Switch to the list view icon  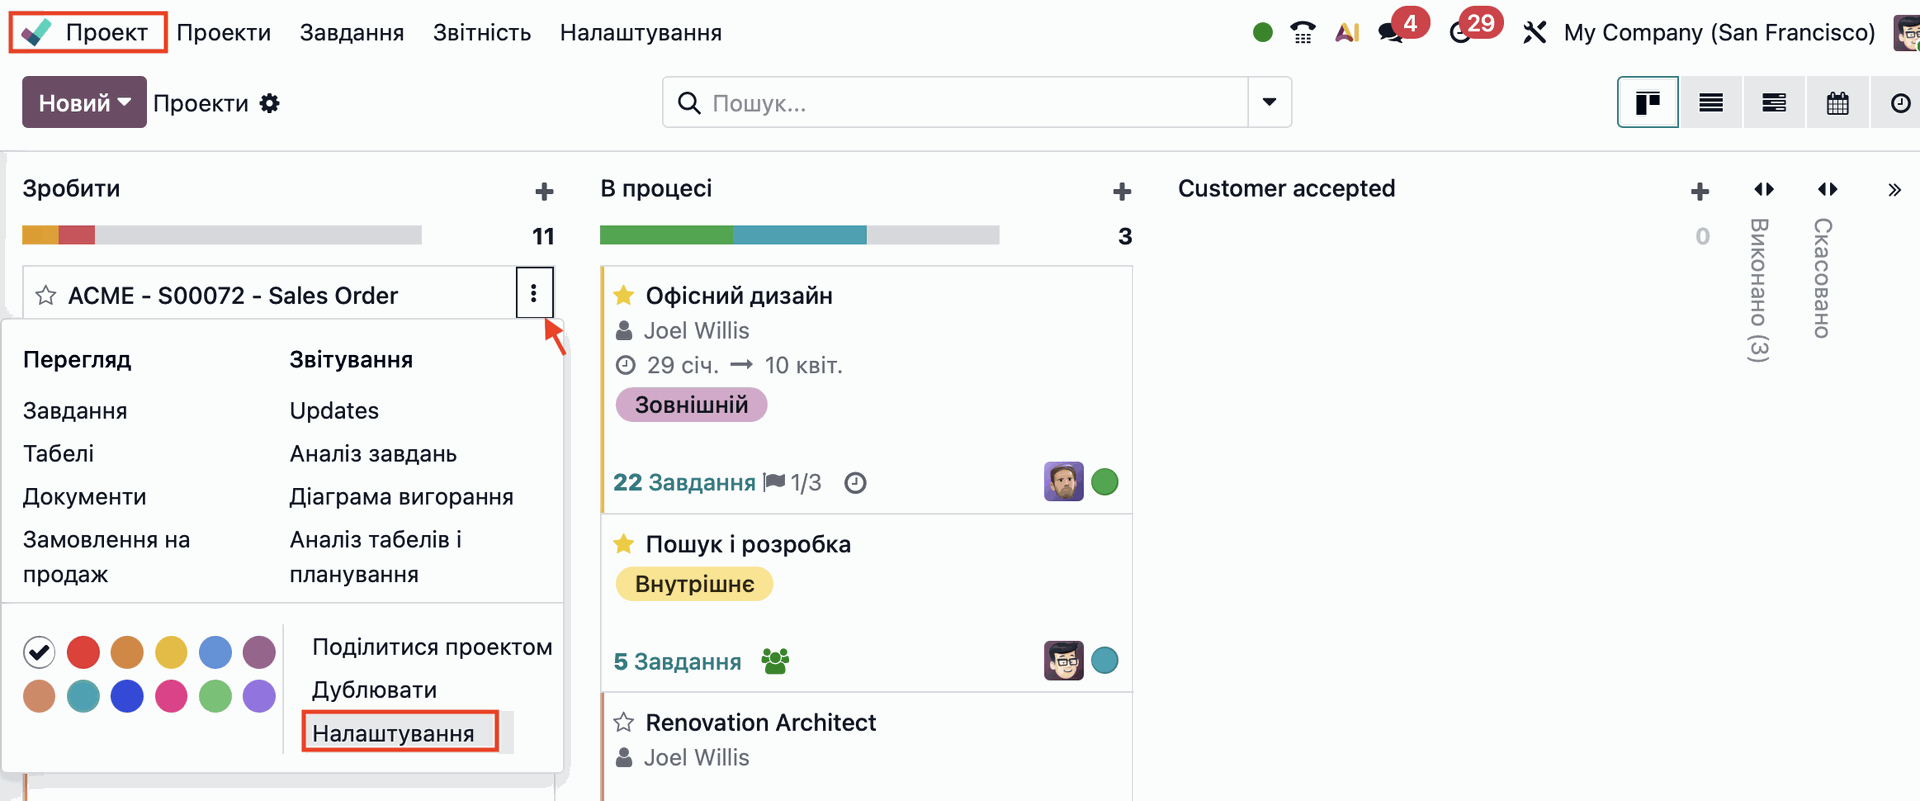point(1711,103)
